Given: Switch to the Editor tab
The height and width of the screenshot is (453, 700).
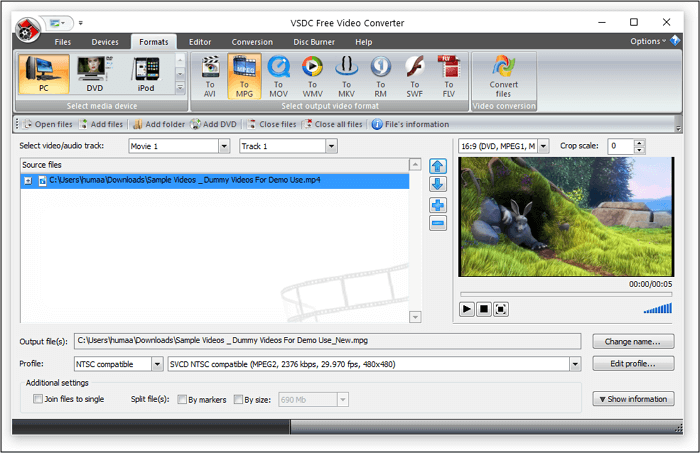Looking at the screenshot, I should (200, 42).
